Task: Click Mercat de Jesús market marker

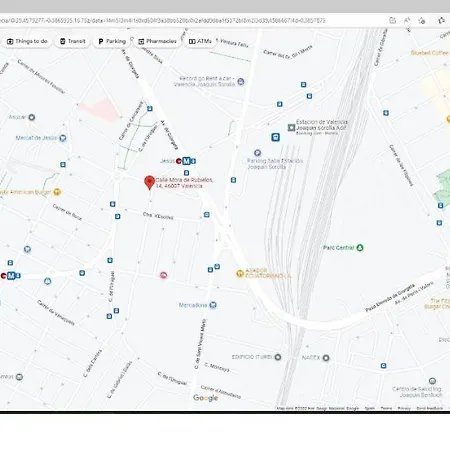Action: coord(62,138)
